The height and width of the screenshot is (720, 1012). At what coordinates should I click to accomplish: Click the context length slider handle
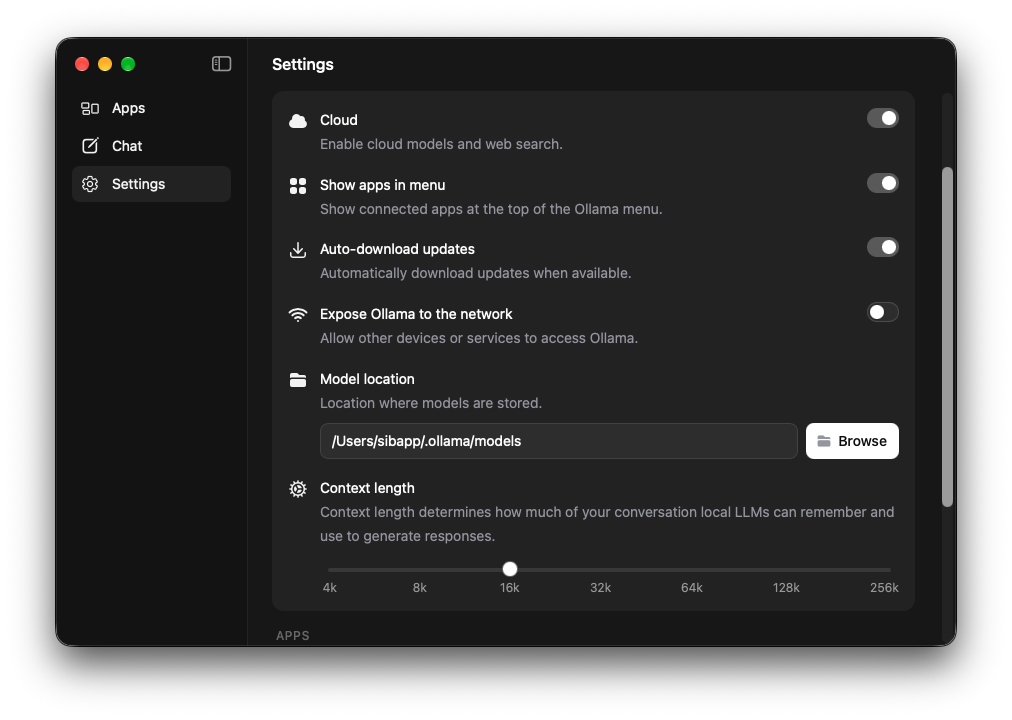click(510, 569)
